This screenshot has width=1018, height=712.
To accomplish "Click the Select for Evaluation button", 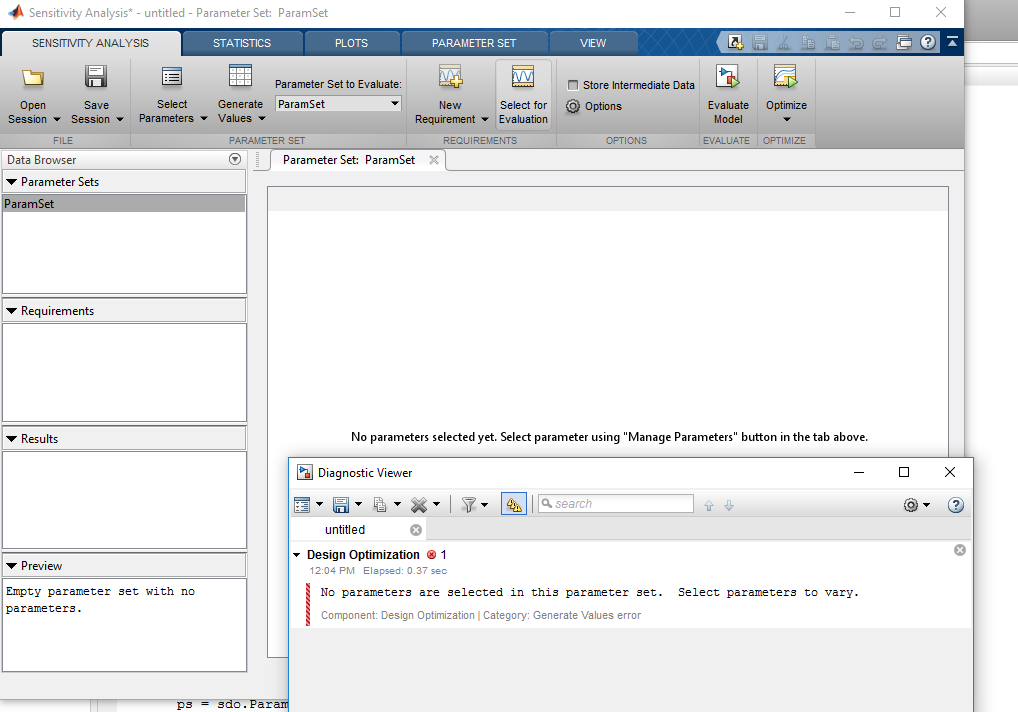I will tap(523, 94).
